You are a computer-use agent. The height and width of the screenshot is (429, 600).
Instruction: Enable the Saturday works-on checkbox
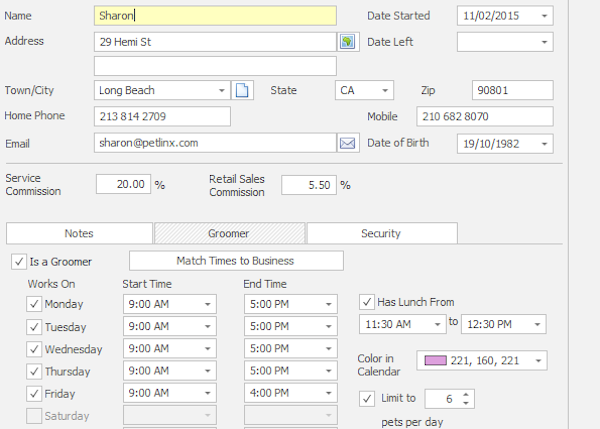34,416
